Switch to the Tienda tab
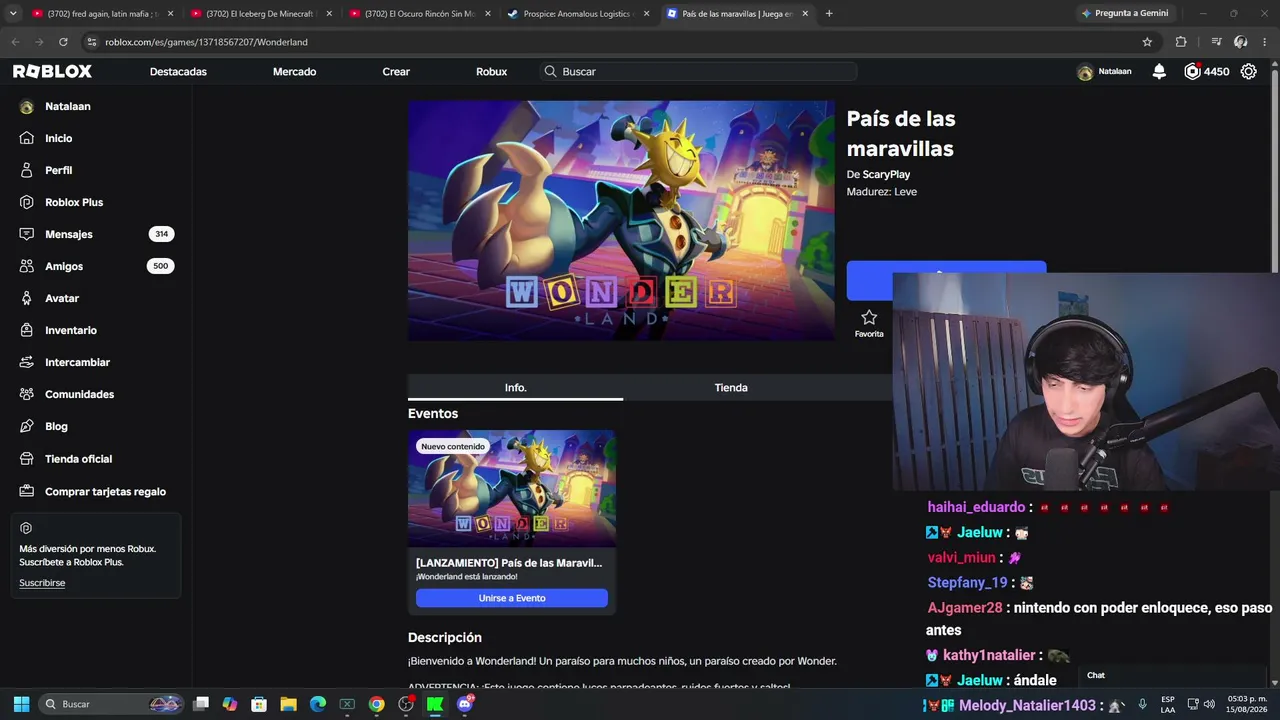 pos(731,387)
